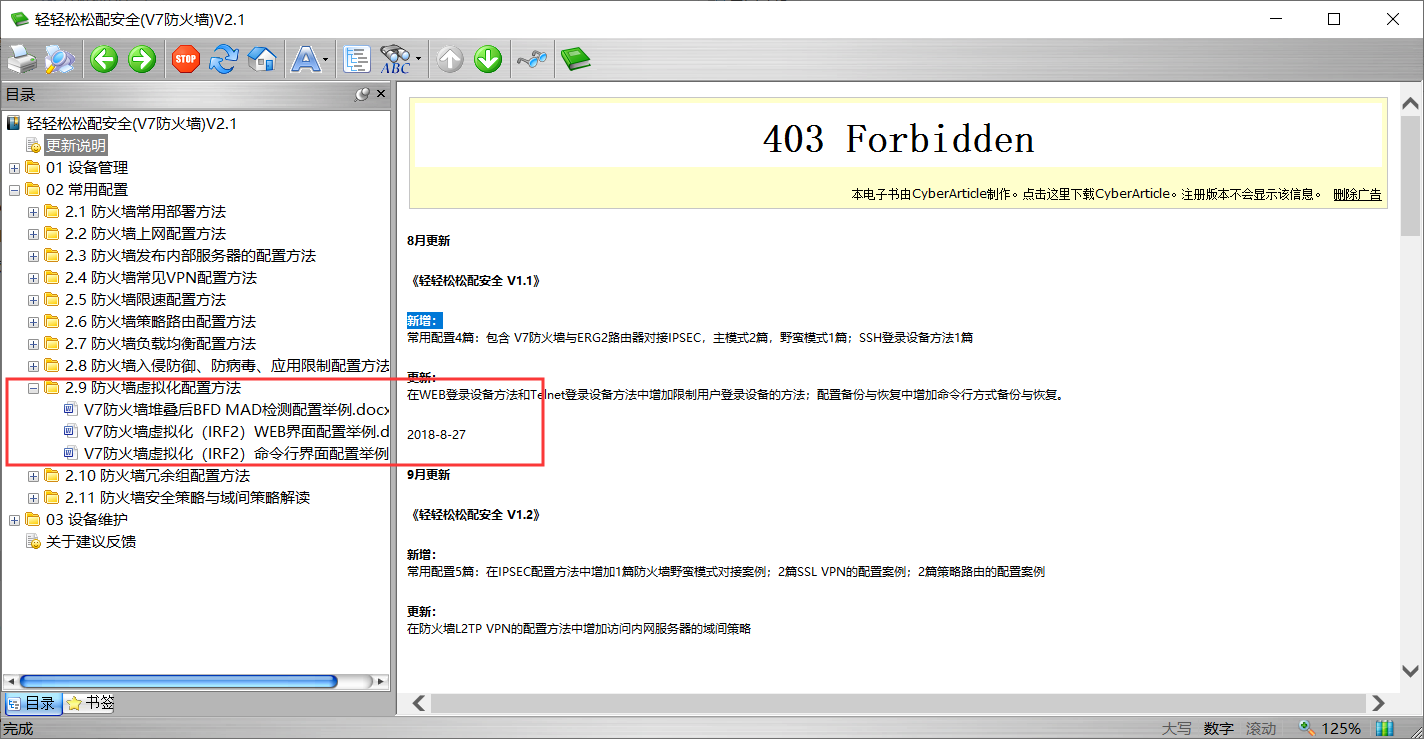This screenshot has width=1424, height=739.
Task: Click the blue tree panel horizontal scrollbar thumb
Action: tap(178, 682)
